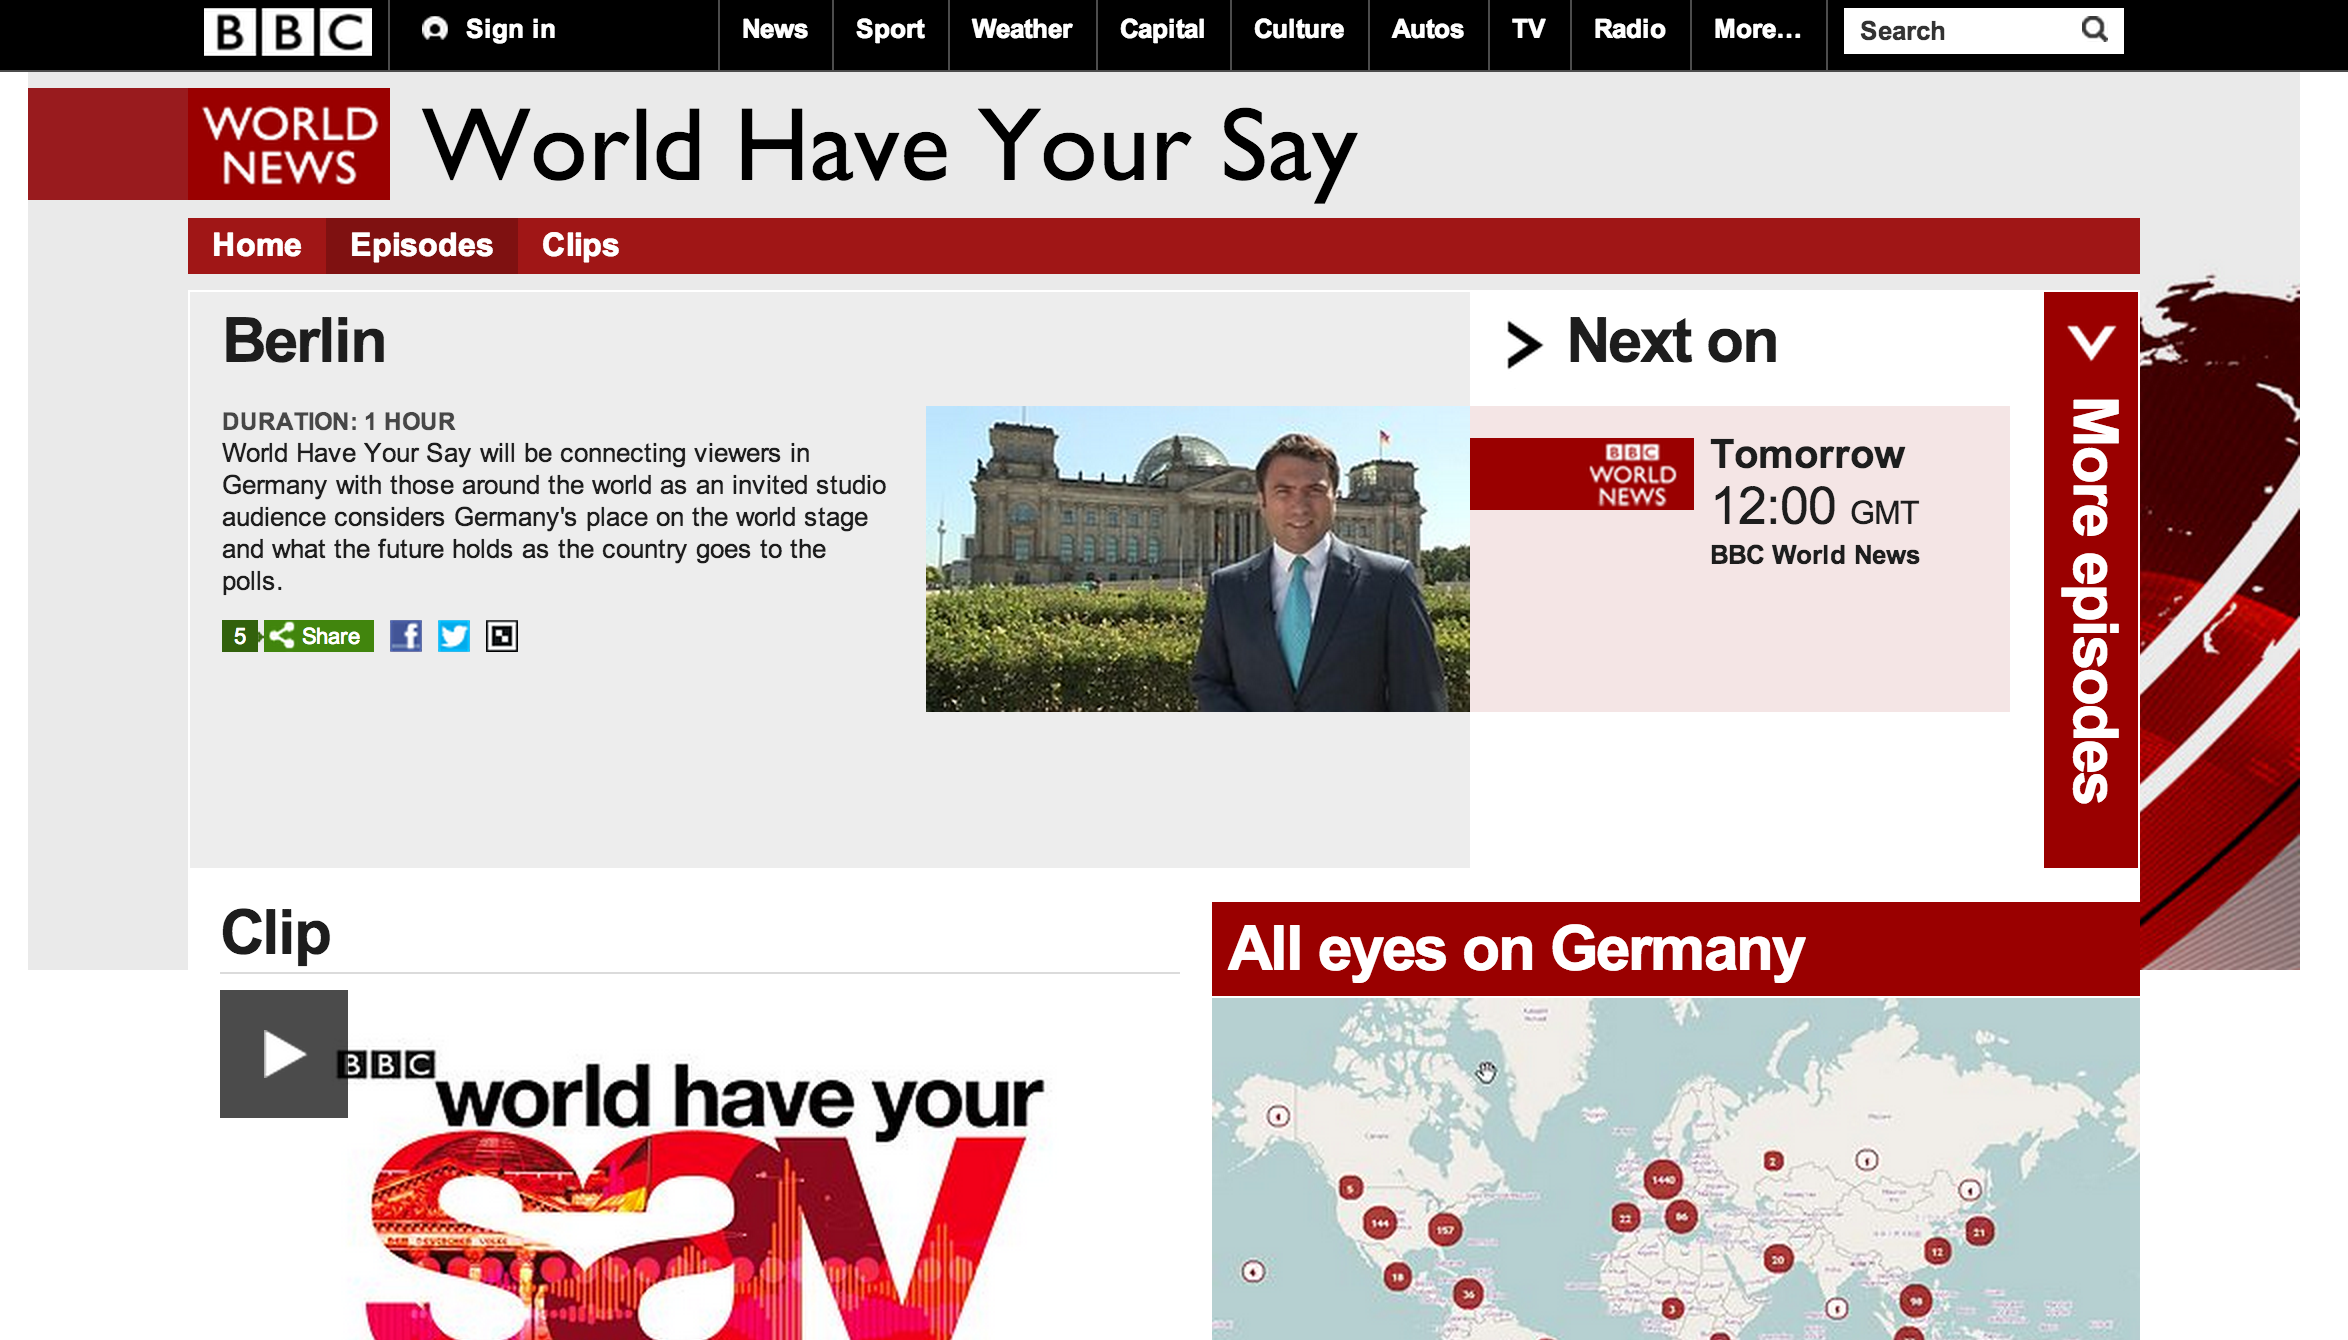Click the Alaska map marker

(1278, 1116)
